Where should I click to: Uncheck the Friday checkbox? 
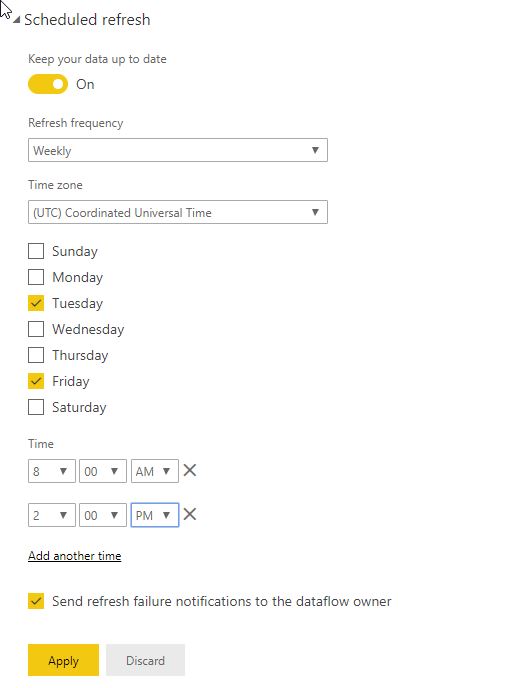[x=36, y=381]
